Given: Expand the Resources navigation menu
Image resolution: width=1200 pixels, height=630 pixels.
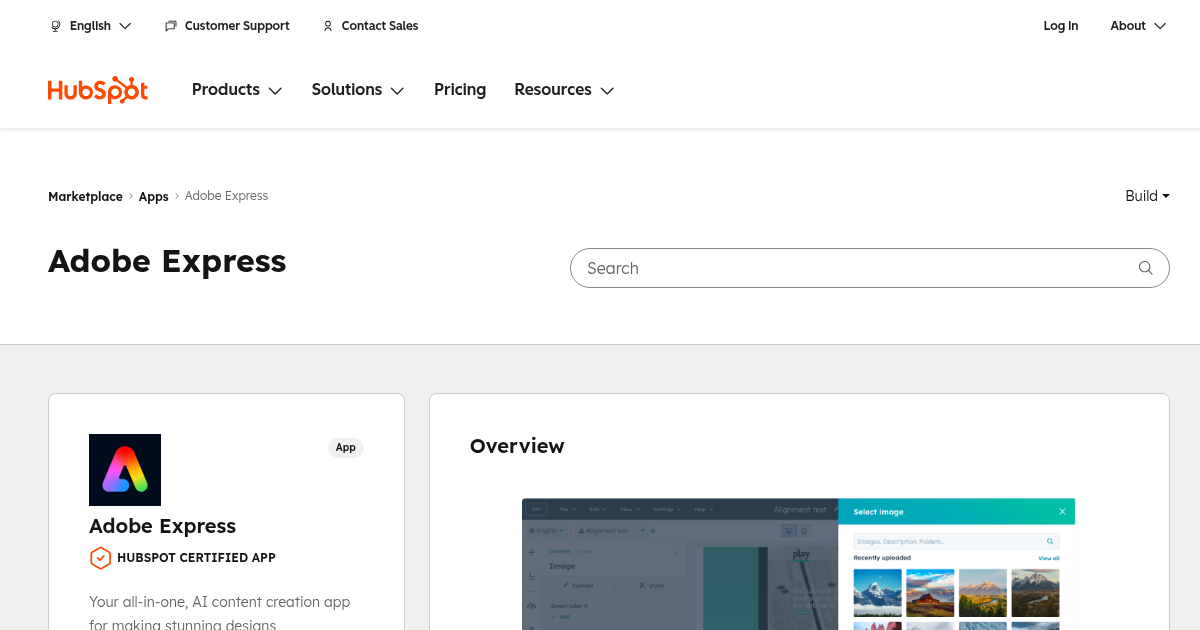Looking at the screenshot, I should click(563, 90).
